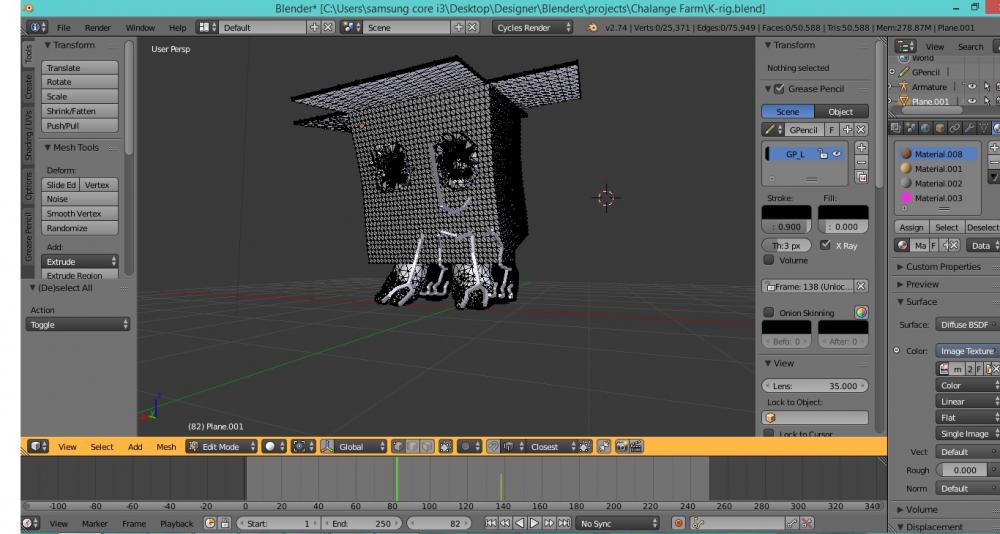Viewport: 1000px width, 534px height.
Task: Jump to the first frame of the timeline
Action: (x=491, y=523)
